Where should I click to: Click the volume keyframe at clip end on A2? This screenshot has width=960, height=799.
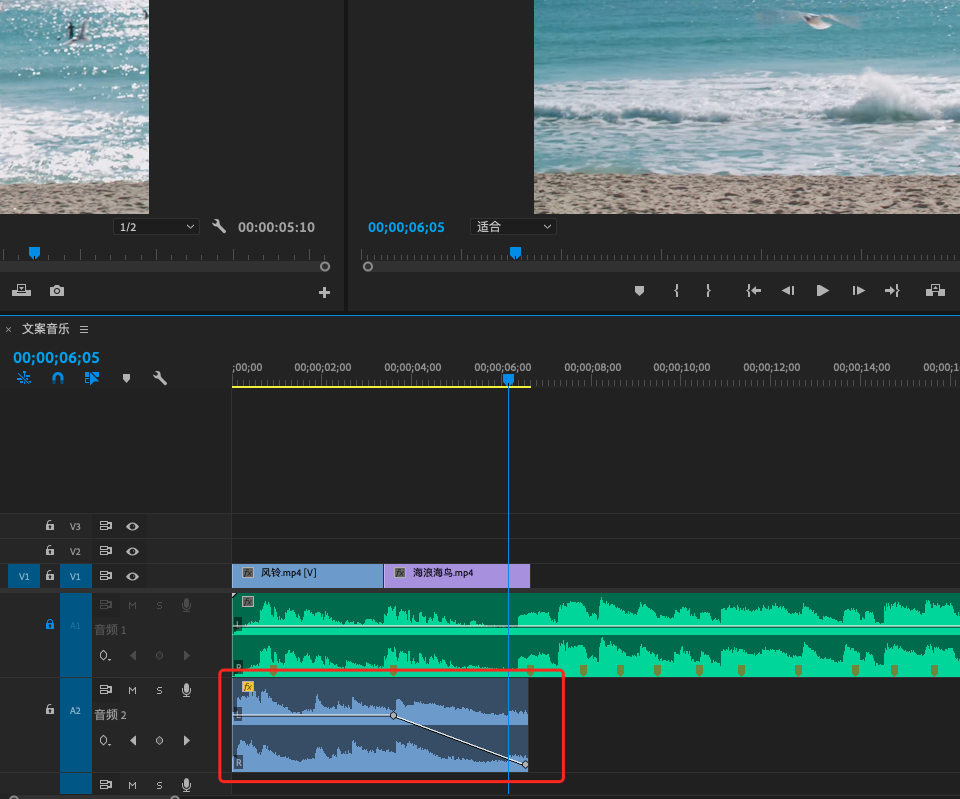tap(525, 765)
